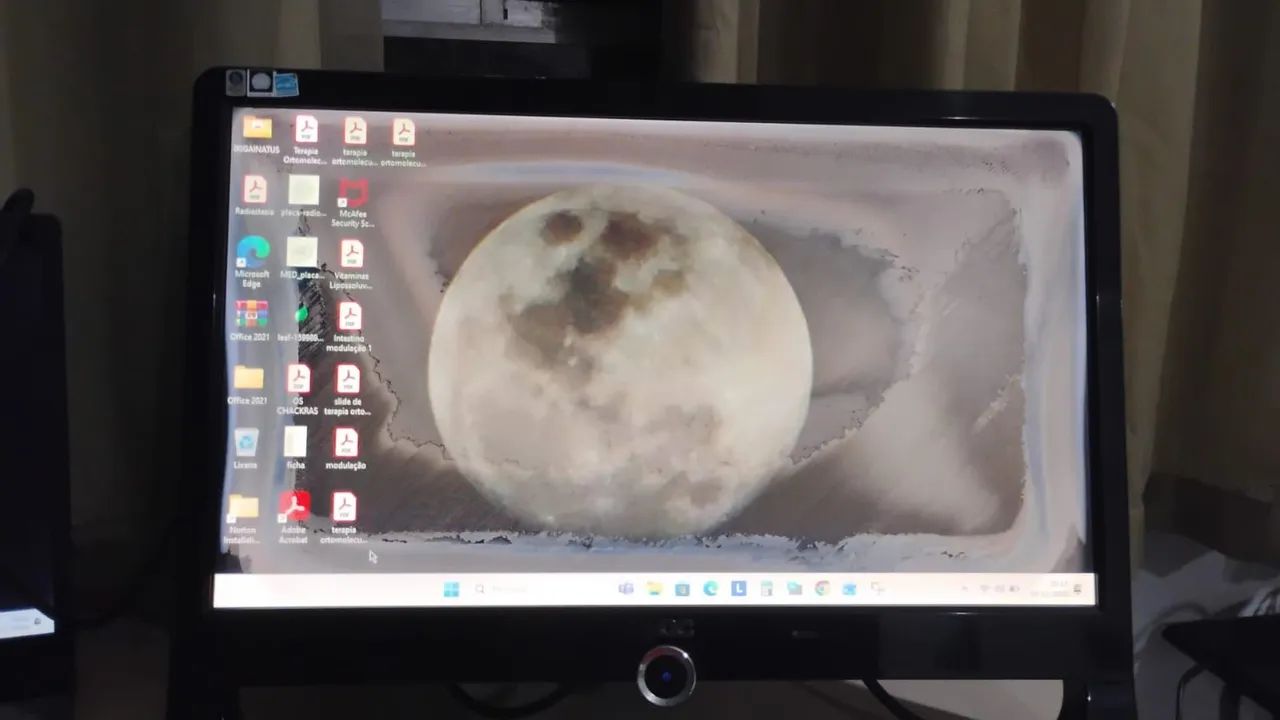
Task: Select the Intestino modulação 1 PDF
Action: click(349, 317)
